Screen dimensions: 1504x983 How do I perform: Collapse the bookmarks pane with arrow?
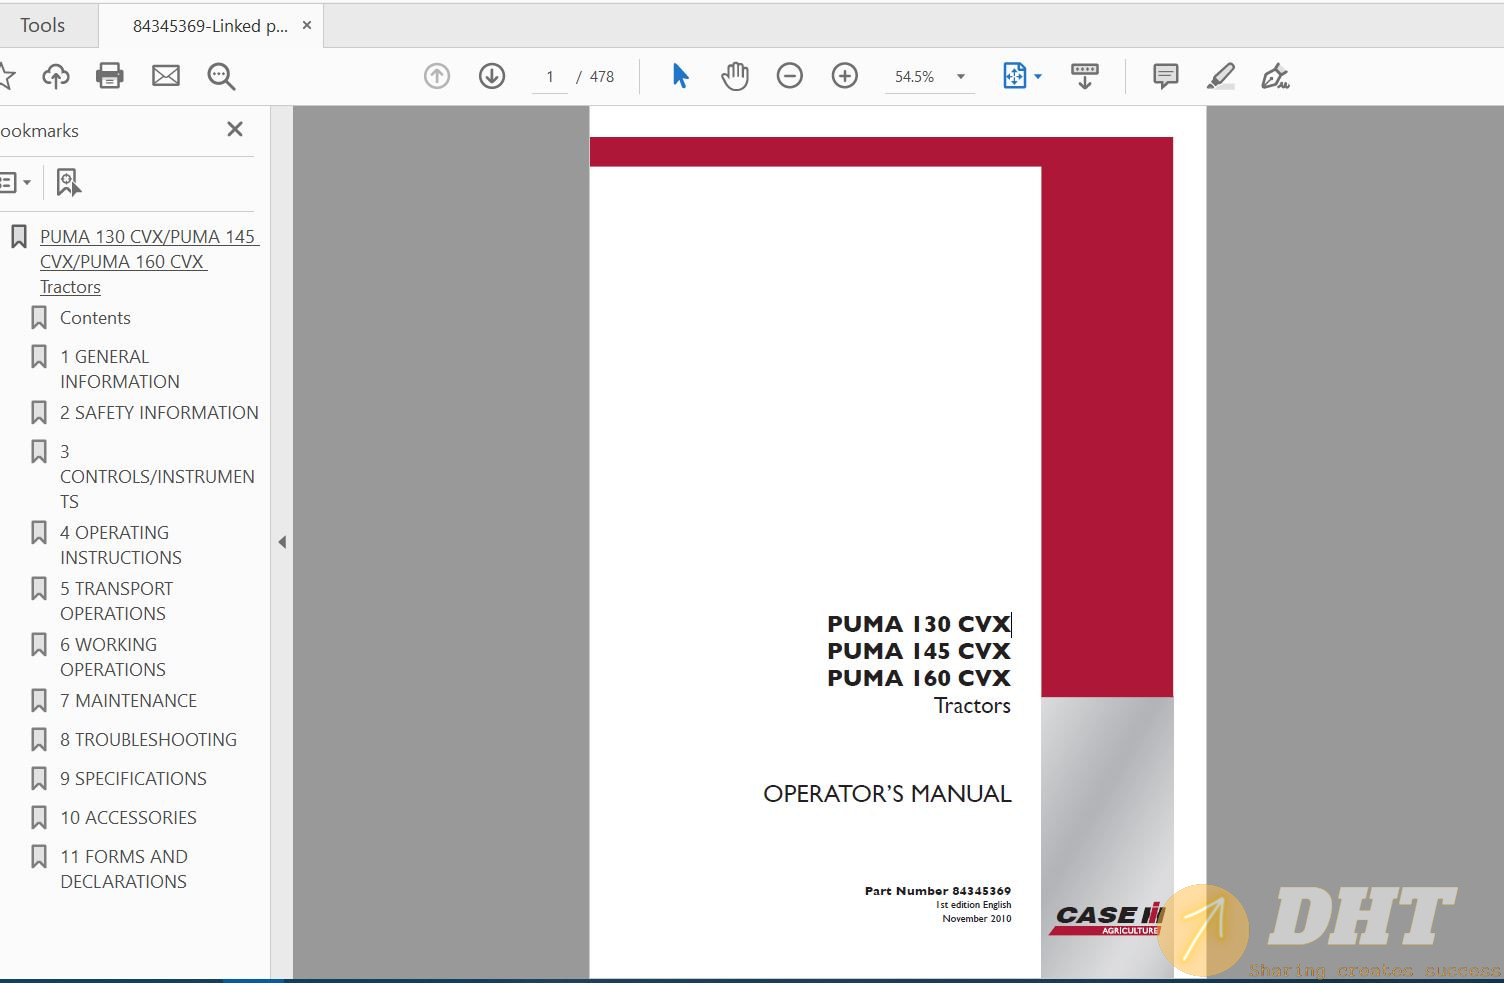[x=282, y=542]
